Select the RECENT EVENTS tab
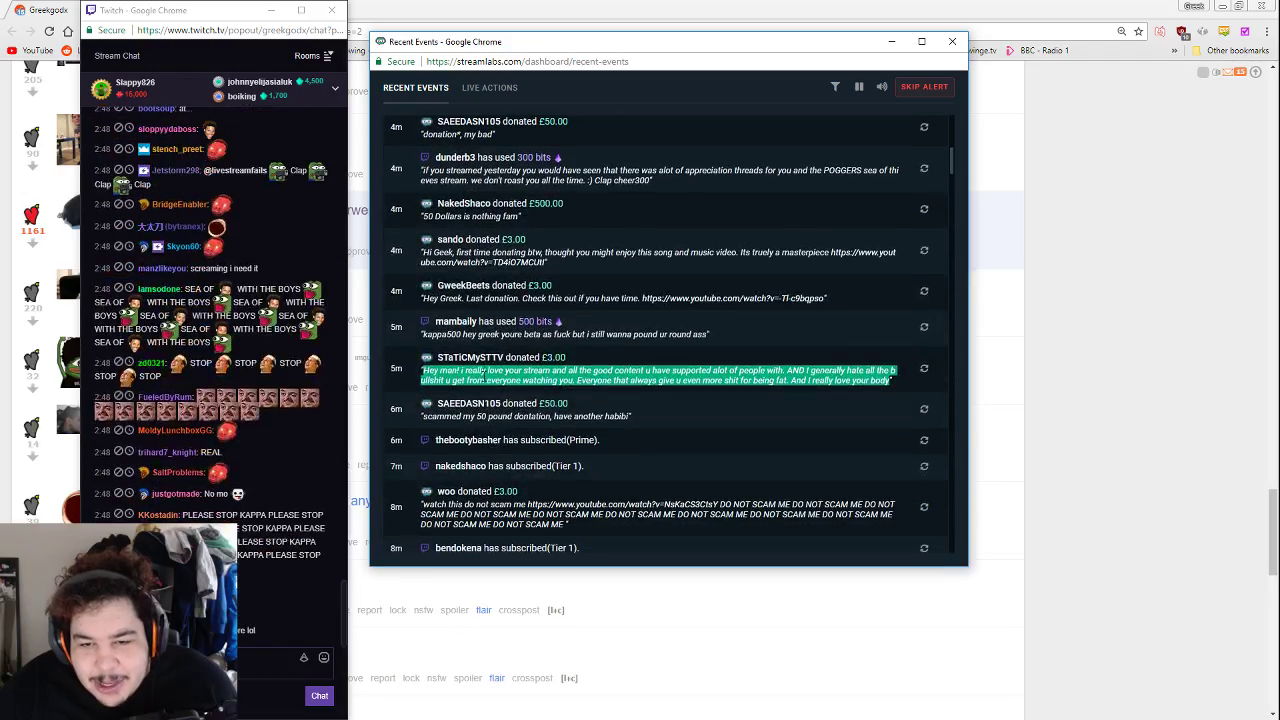Viewport: 1280px width, 720px height. click(x=416, y=88)
